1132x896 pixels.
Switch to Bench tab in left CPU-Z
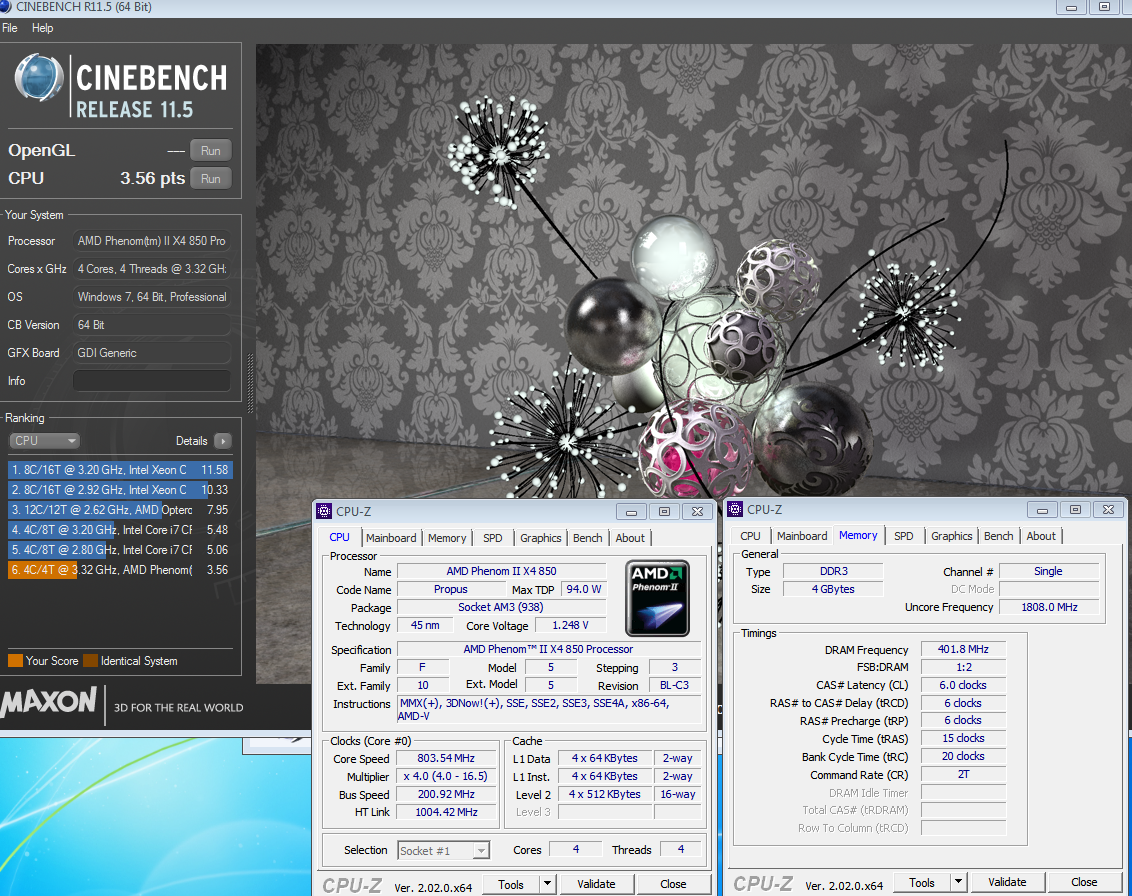tap(588, 538)
